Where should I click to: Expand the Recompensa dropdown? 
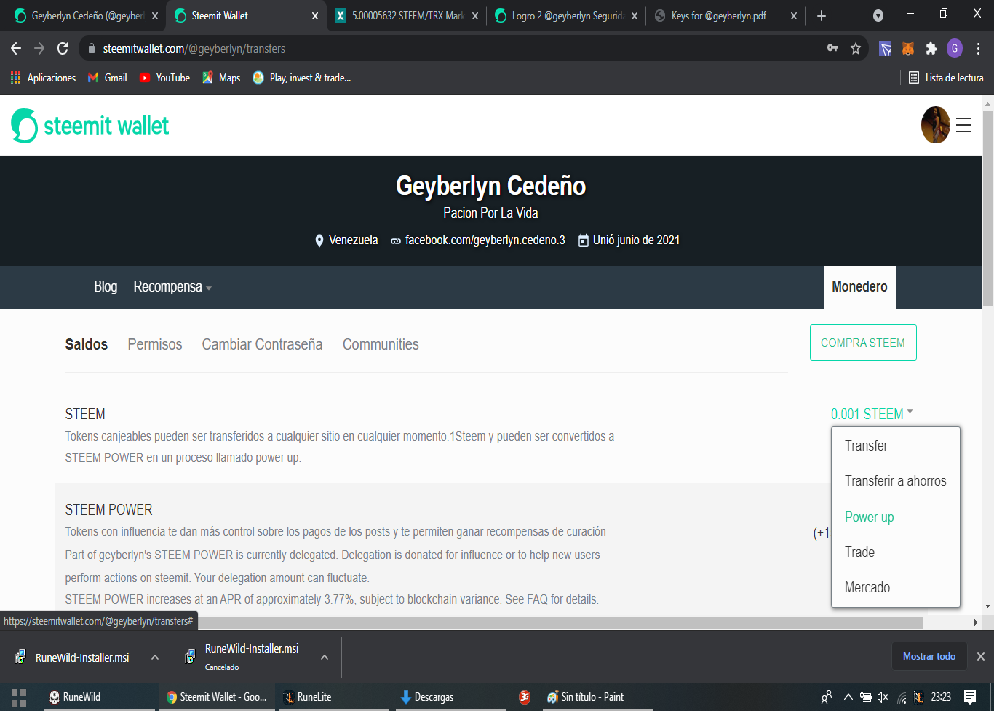[x=172, y=287]
